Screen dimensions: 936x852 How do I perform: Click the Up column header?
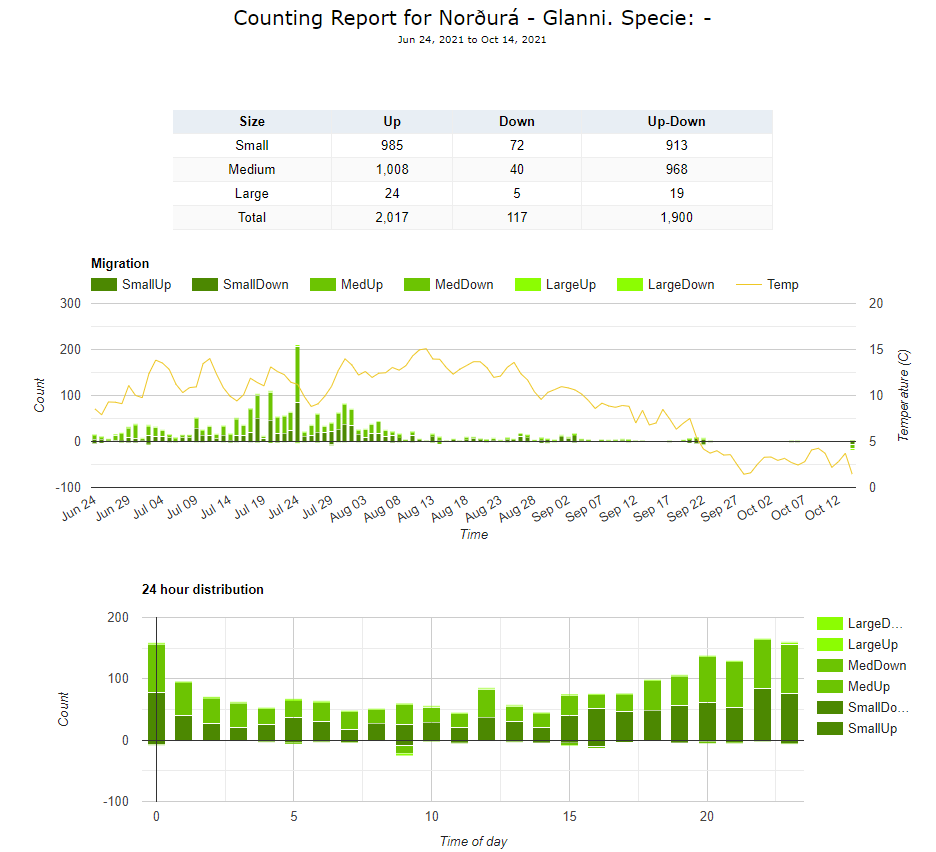click(x=392, y=122)
